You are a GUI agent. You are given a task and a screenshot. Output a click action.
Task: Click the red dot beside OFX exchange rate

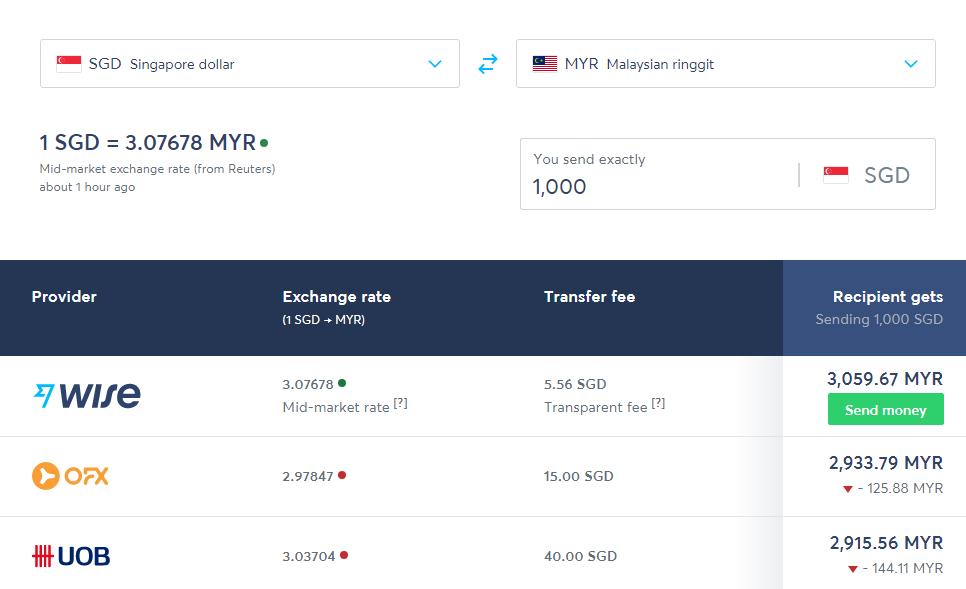pyautogui.click(x=342, y=475)
